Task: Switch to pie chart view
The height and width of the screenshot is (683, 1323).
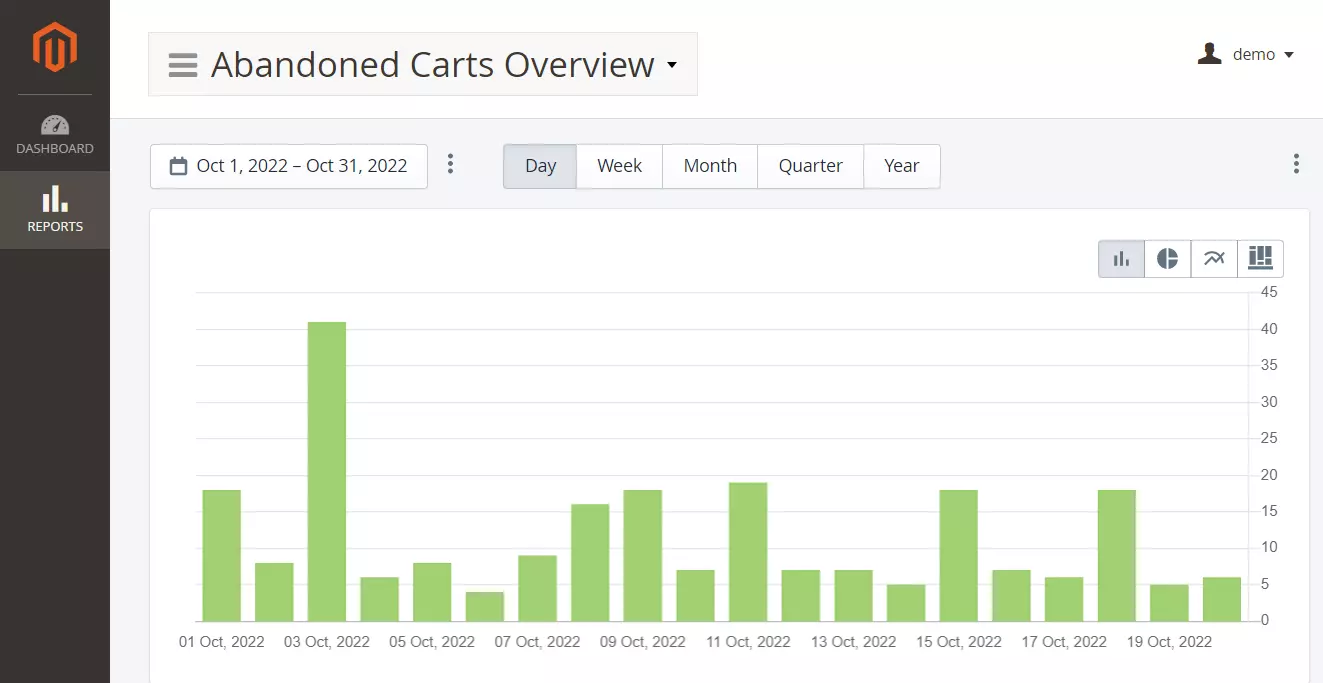Action: click(1167, 259)
